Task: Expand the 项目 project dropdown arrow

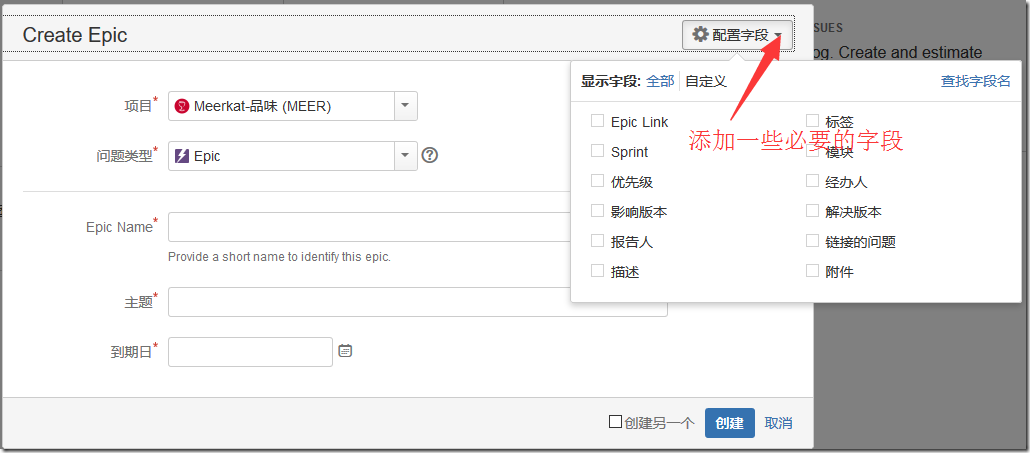Action: [x=404, y=105]
